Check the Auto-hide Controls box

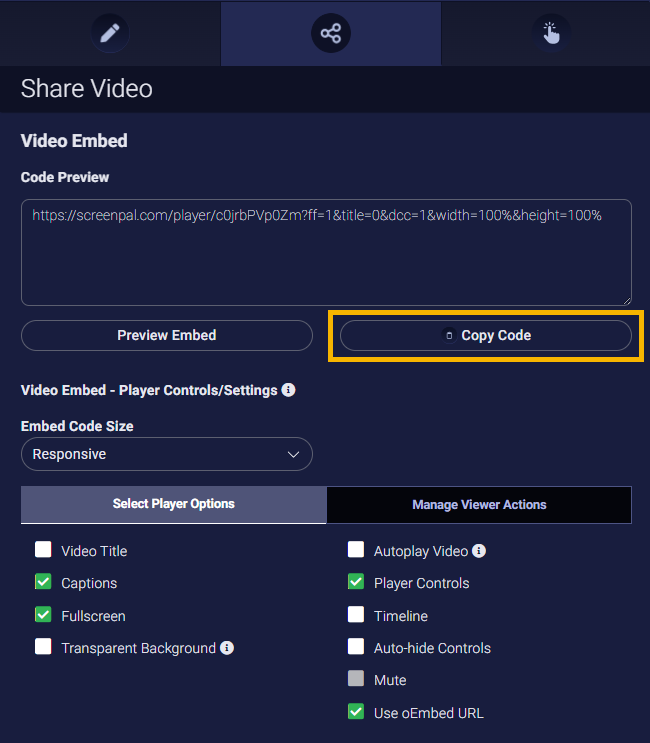coord(356,647)
